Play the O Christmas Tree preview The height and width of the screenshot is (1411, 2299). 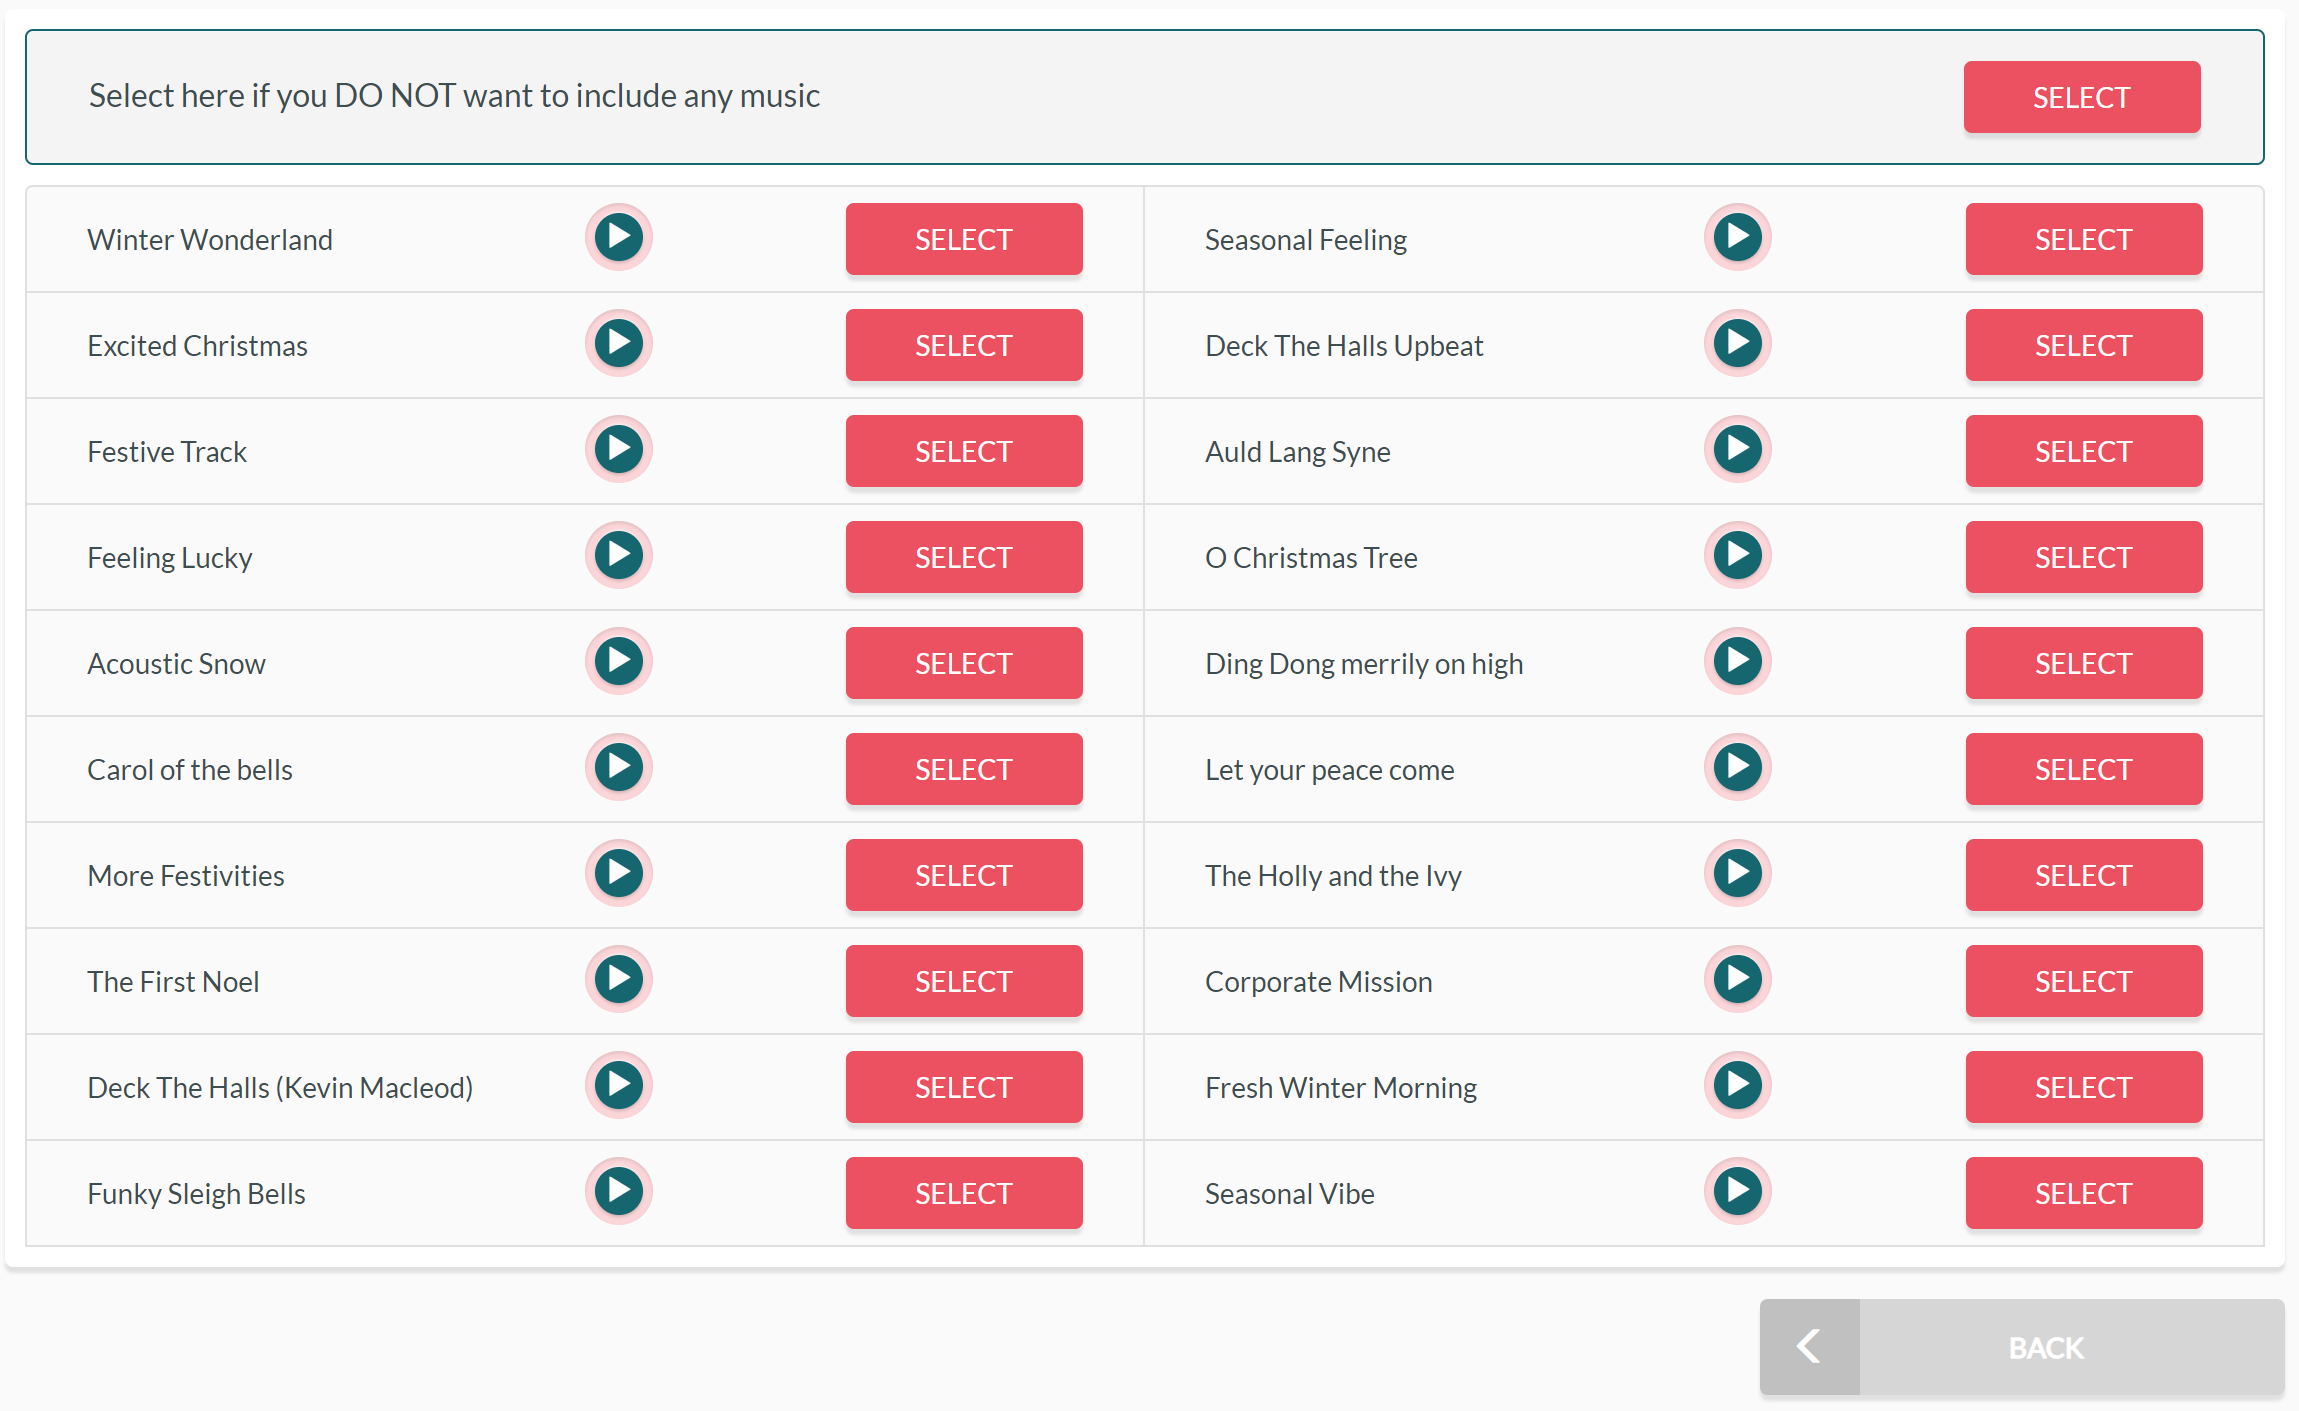1738,556
